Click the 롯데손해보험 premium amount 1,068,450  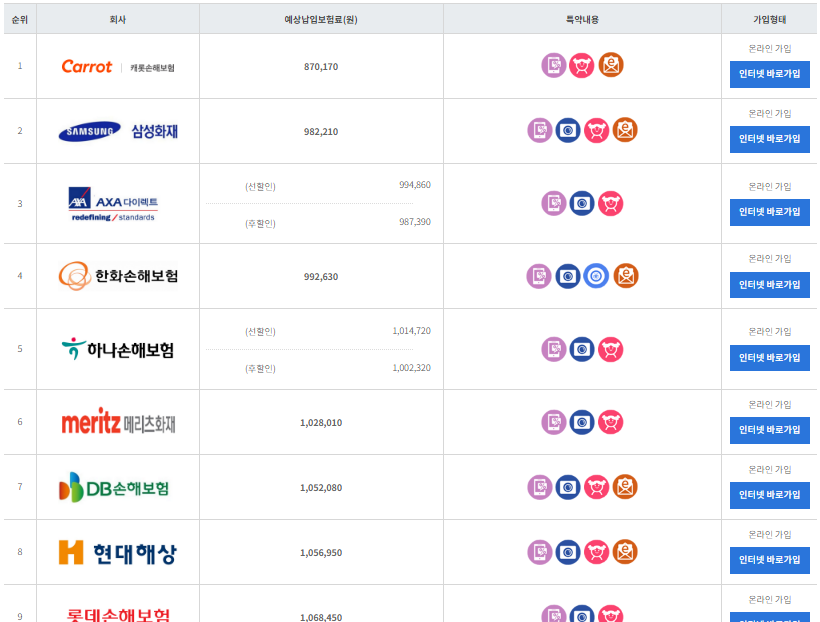click(321, 617)
